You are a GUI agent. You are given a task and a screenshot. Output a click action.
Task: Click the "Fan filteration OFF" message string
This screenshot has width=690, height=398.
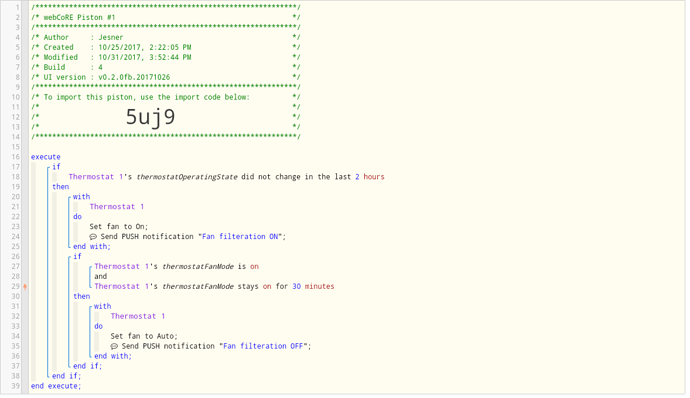(x=264, y=346)
